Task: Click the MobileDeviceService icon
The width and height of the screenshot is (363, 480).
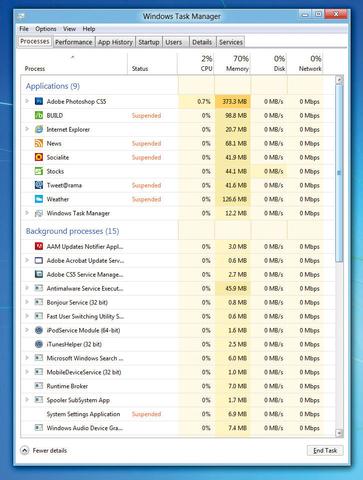Action: (x=39, y=372)
